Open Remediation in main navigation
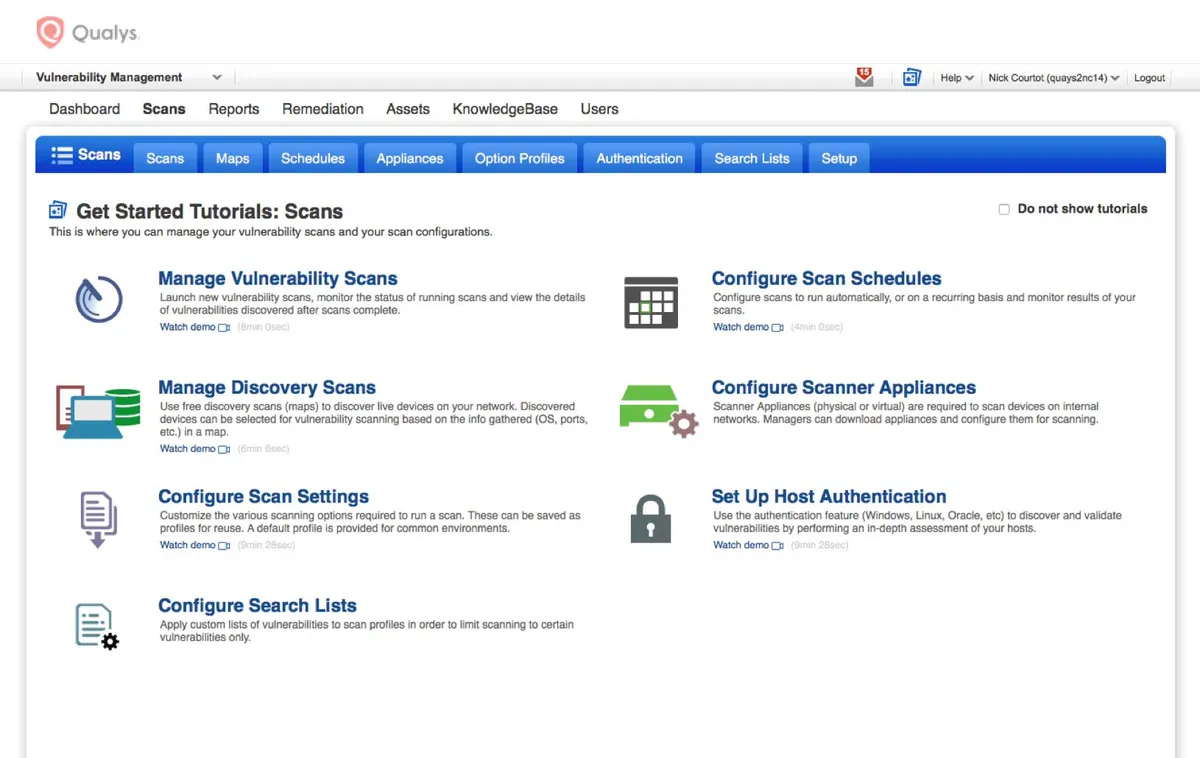This screenshot has height=758, width=1200. pos(323,109)
